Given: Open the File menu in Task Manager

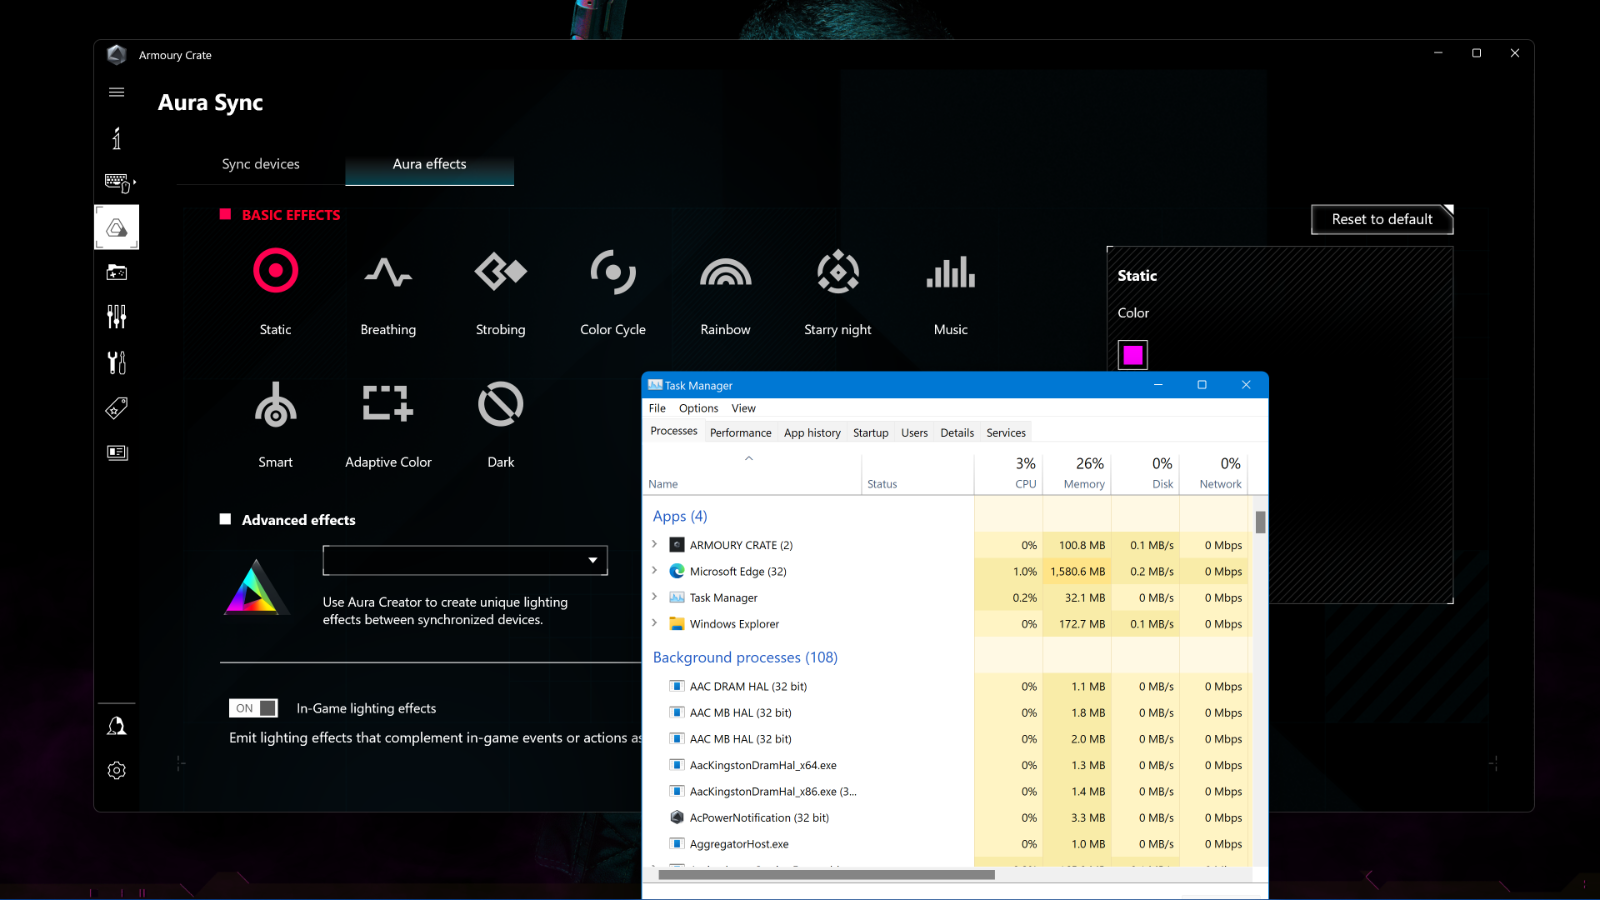Looking at the screenshot, I should click(x=657, y=408).
